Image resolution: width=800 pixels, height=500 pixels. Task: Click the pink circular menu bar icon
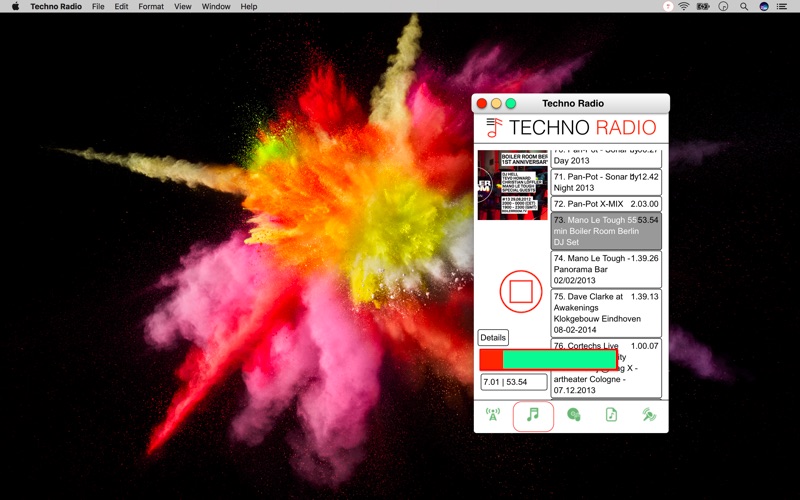(x=668, y=7)
